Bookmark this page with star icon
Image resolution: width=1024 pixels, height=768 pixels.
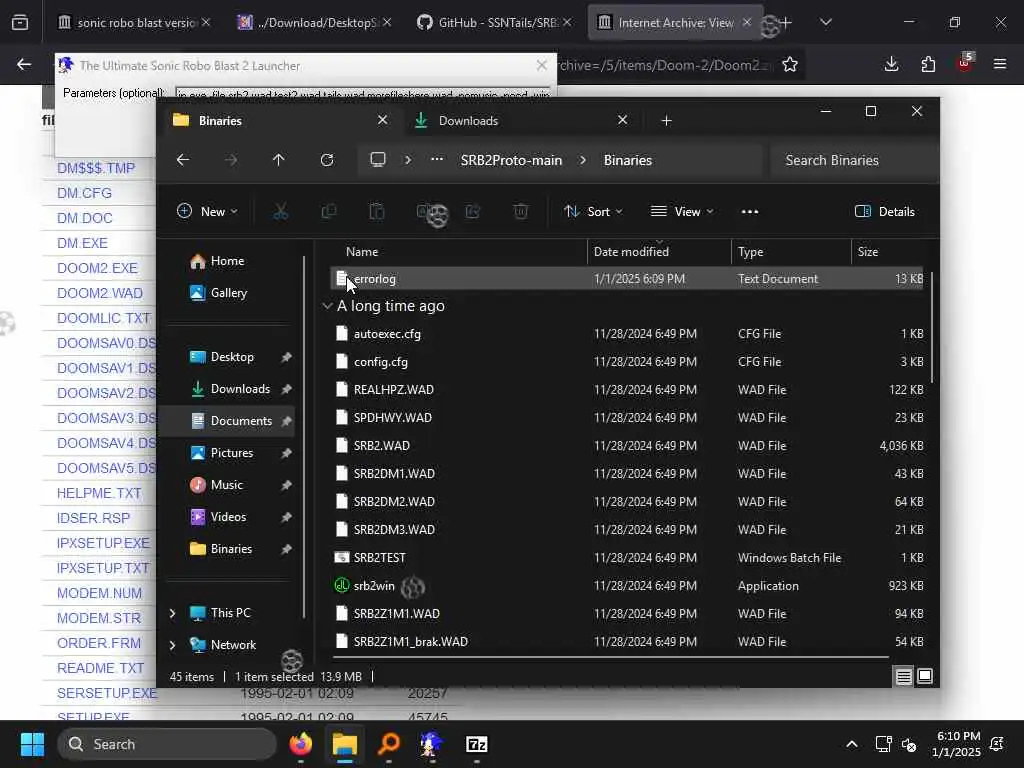point(790,64)
